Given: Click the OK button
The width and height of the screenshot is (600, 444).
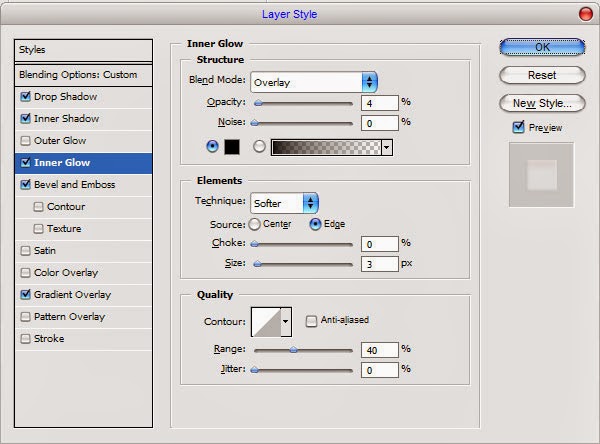Looking at the screenshot, I should [x=542, y=47].
